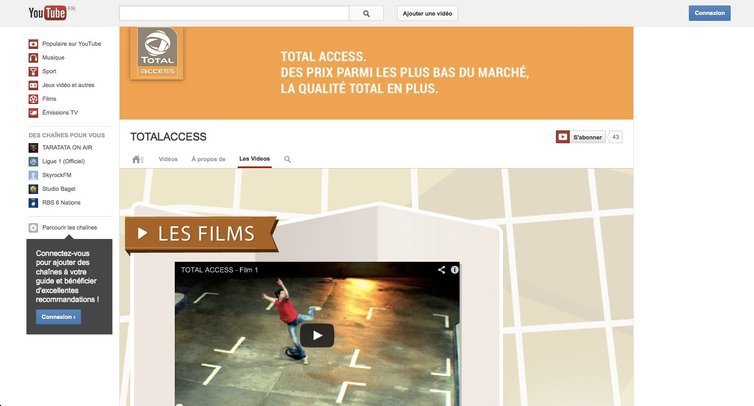This screenshot has width=754, height=406.
Task: Switch to the Vidéos tab
Action: point(168,159)
